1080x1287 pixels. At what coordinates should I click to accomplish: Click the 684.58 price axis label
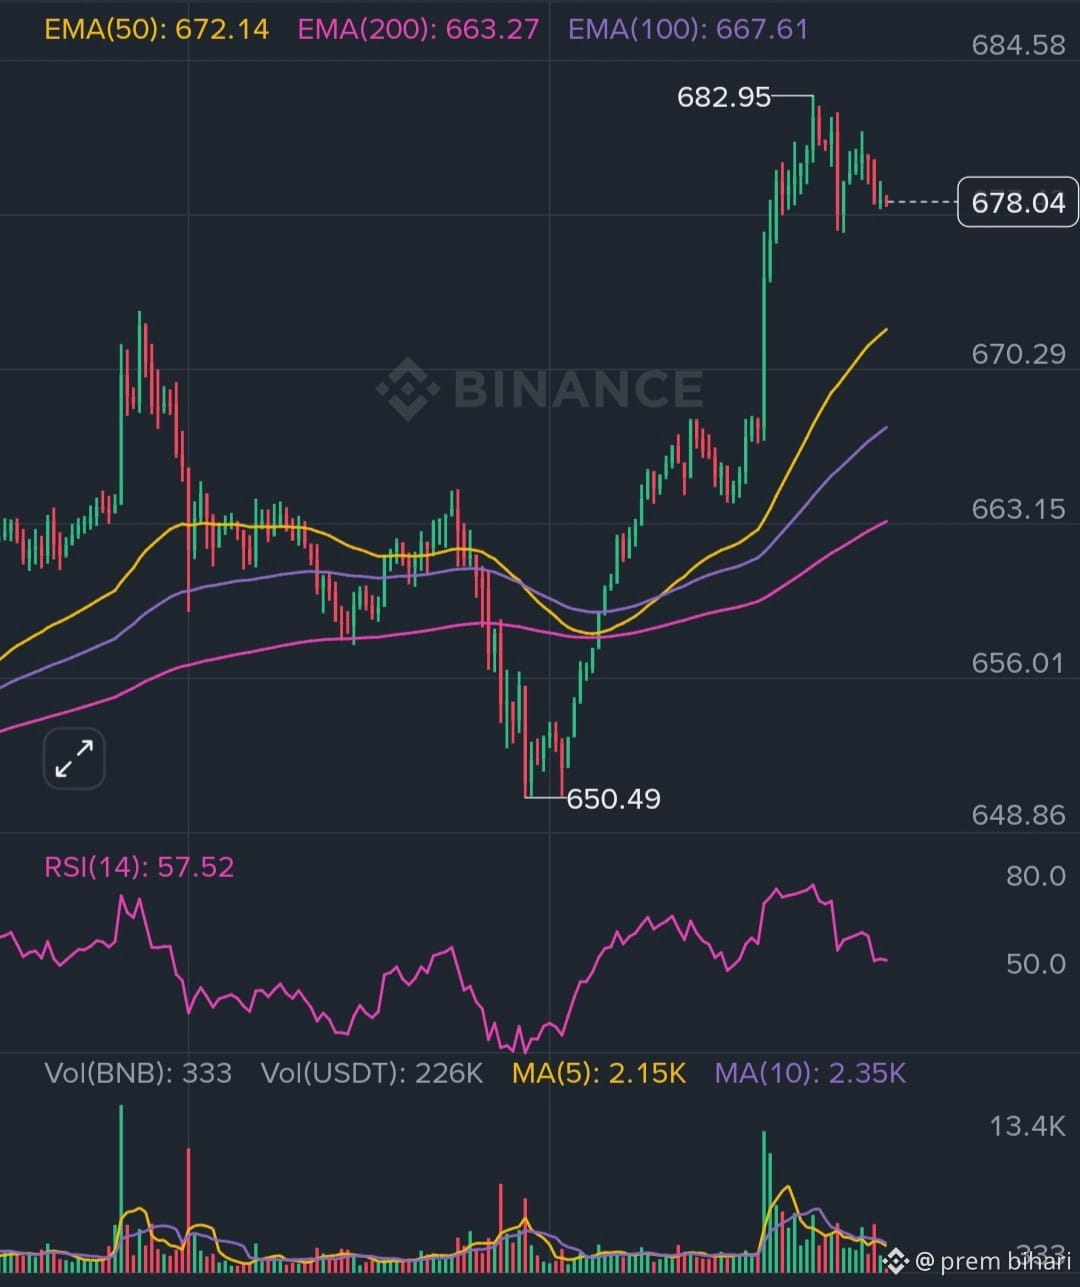[x=1018, y=45]
